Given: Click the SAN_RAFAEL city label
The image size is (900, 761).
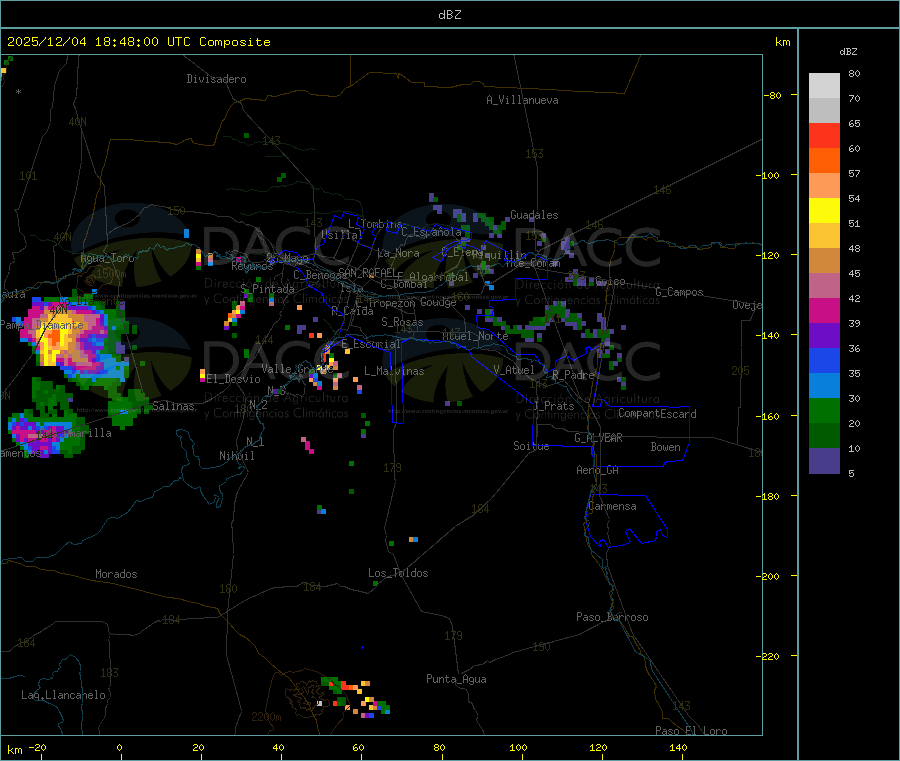Looking at the screenshot, I should click(x=368, y=272).
